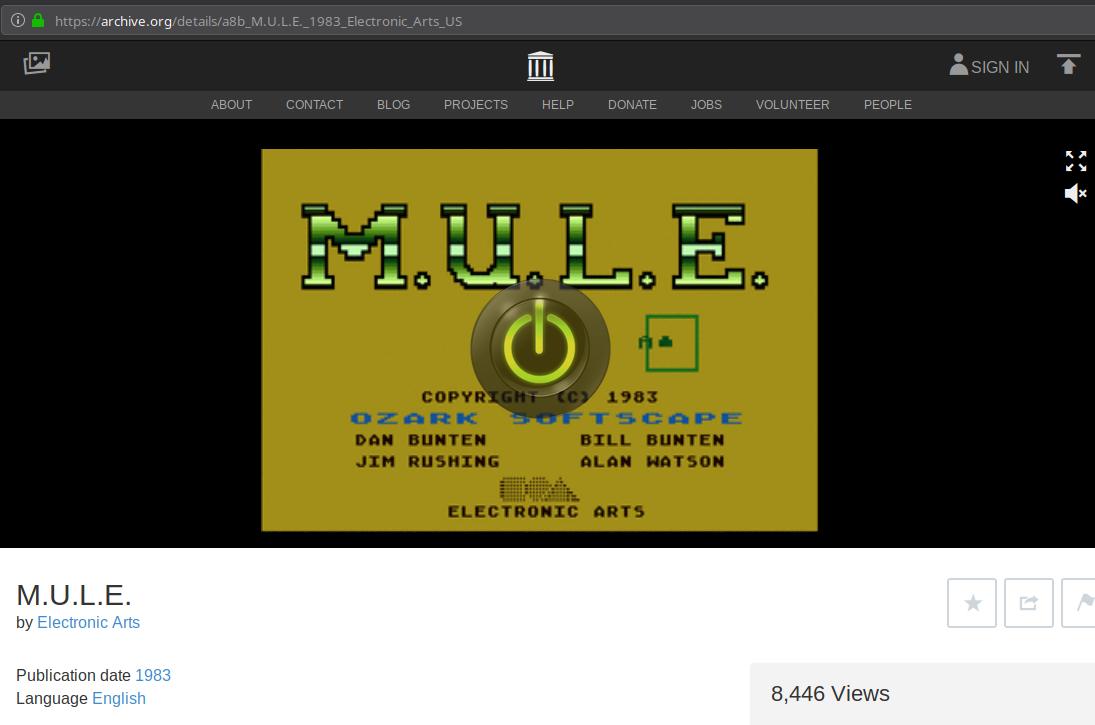Click the padlock icon in the address bar
This screenshot has width=1095, height=725.
click(39, 20)
